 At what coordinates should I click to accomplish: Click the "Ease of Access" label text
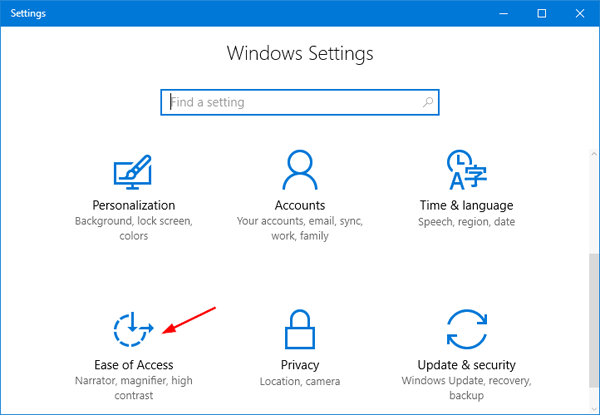coord(133,365)
